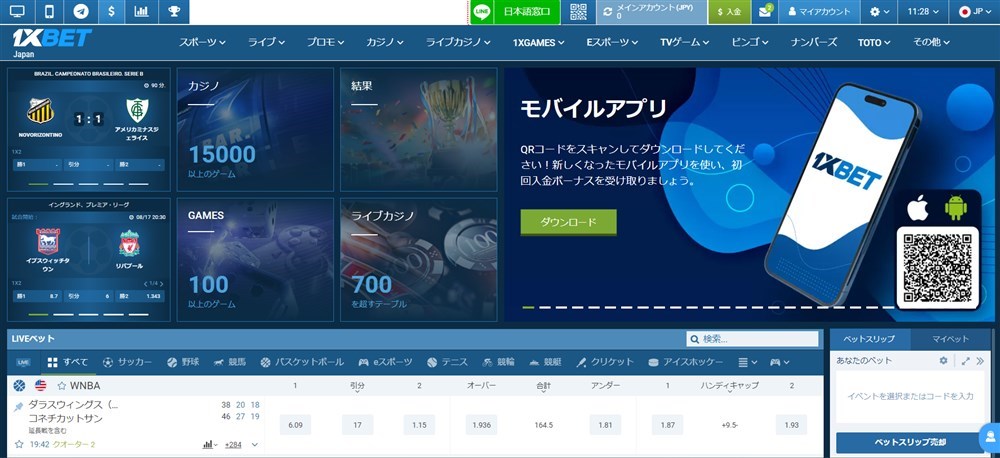This screenshot has width=1000, height=458.
Task: Favorite the Dallas Wings match with star icon
Action: point(19,444)
